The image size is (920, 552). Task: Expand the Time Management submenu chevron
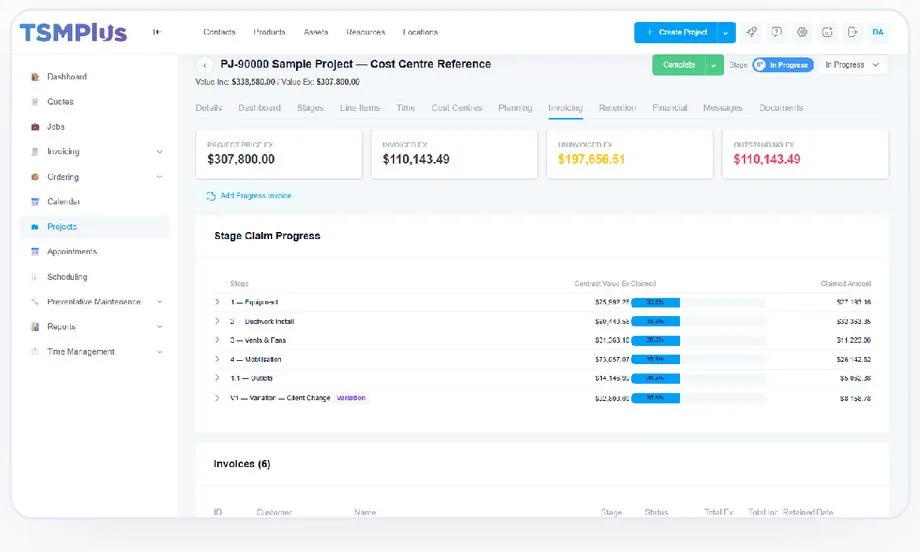coord(160,352)
